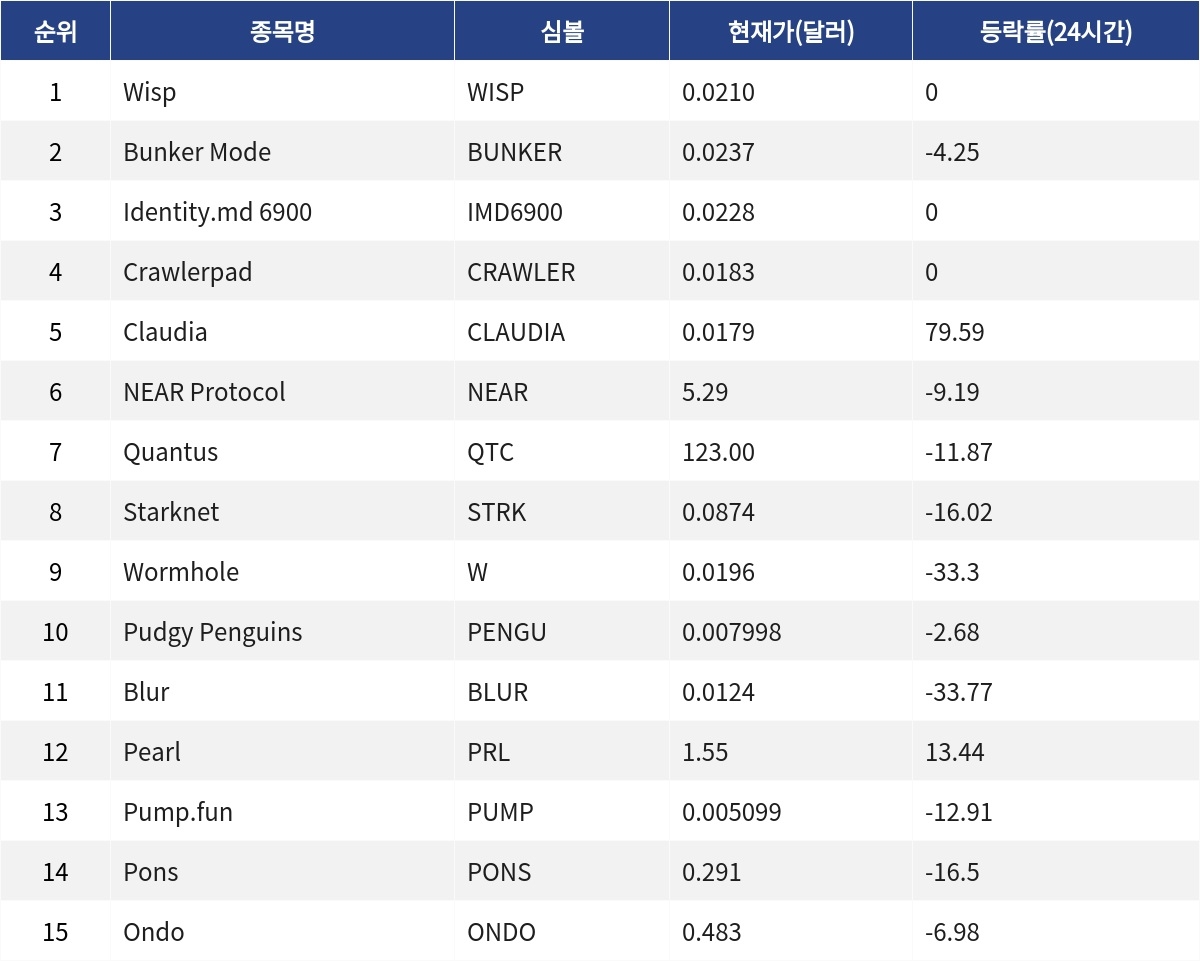Select the coin name Crawlerpad
This screenshot has height=961, width=1200.
188,272
